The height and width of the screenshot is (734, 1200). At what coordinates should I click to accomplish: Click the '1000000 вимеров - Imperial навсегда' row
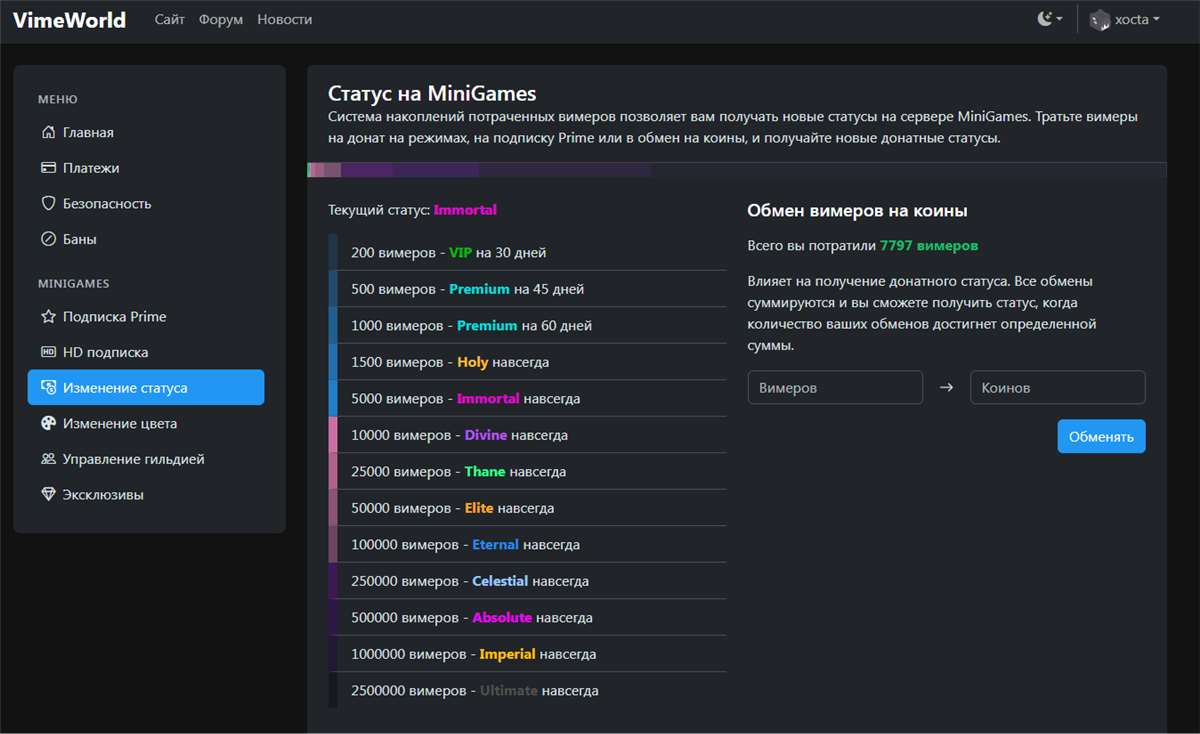coord(527,654)
